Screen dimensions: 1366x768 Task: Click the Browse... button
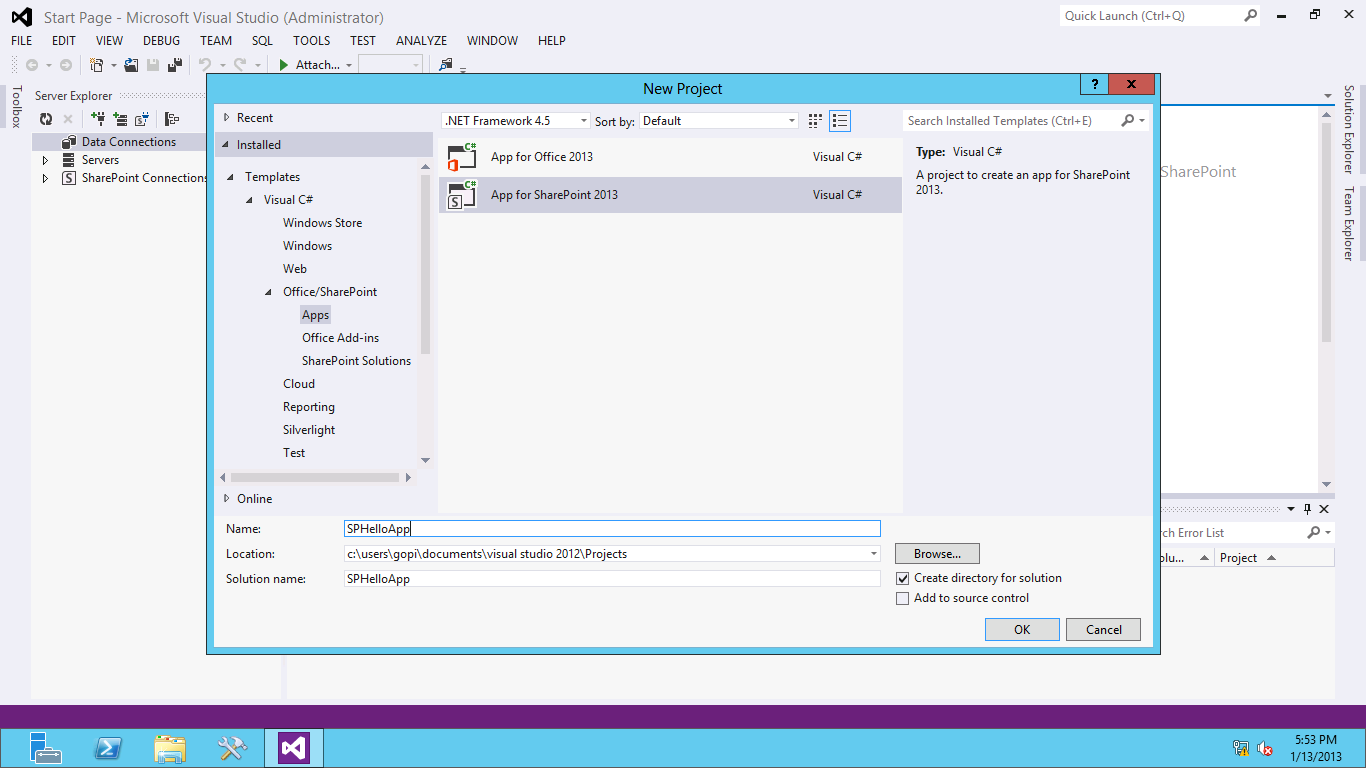pyautogui.click(x=937, y=554)
